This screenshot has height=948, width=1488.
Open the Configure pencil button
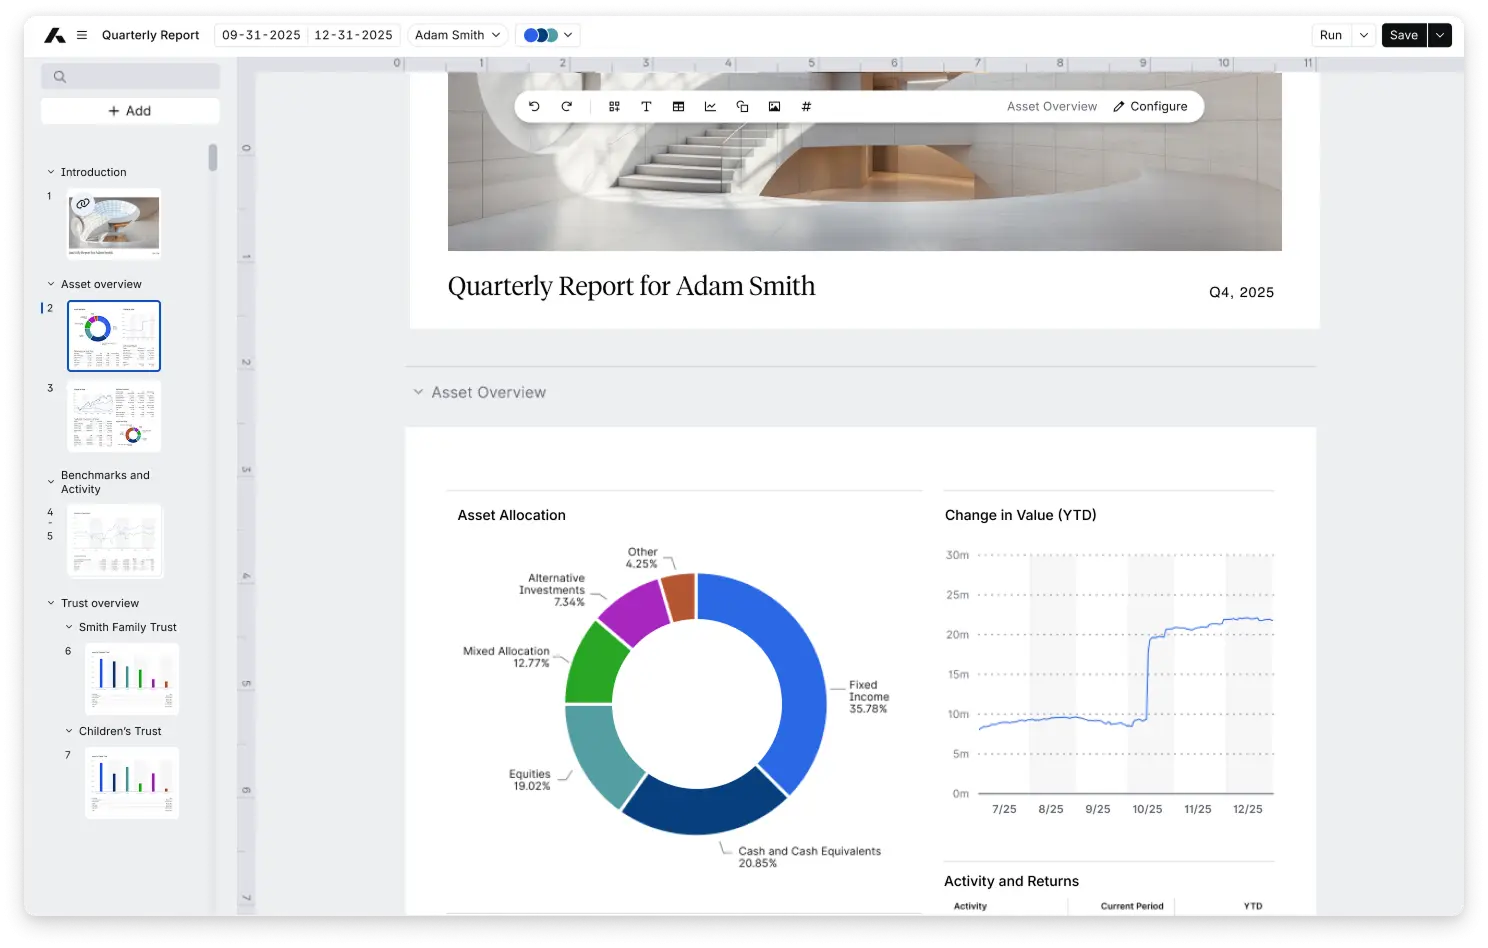[1150, 106]
